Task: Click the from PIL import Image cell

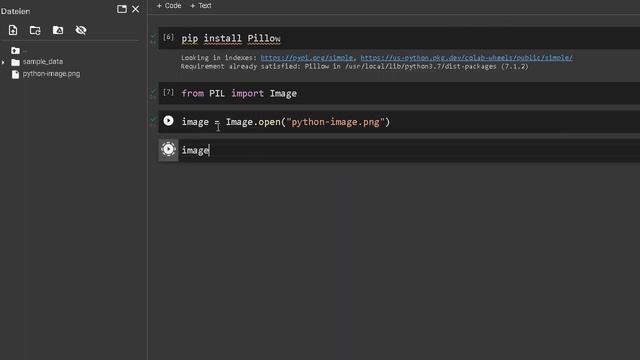Action: coord(399,93)
